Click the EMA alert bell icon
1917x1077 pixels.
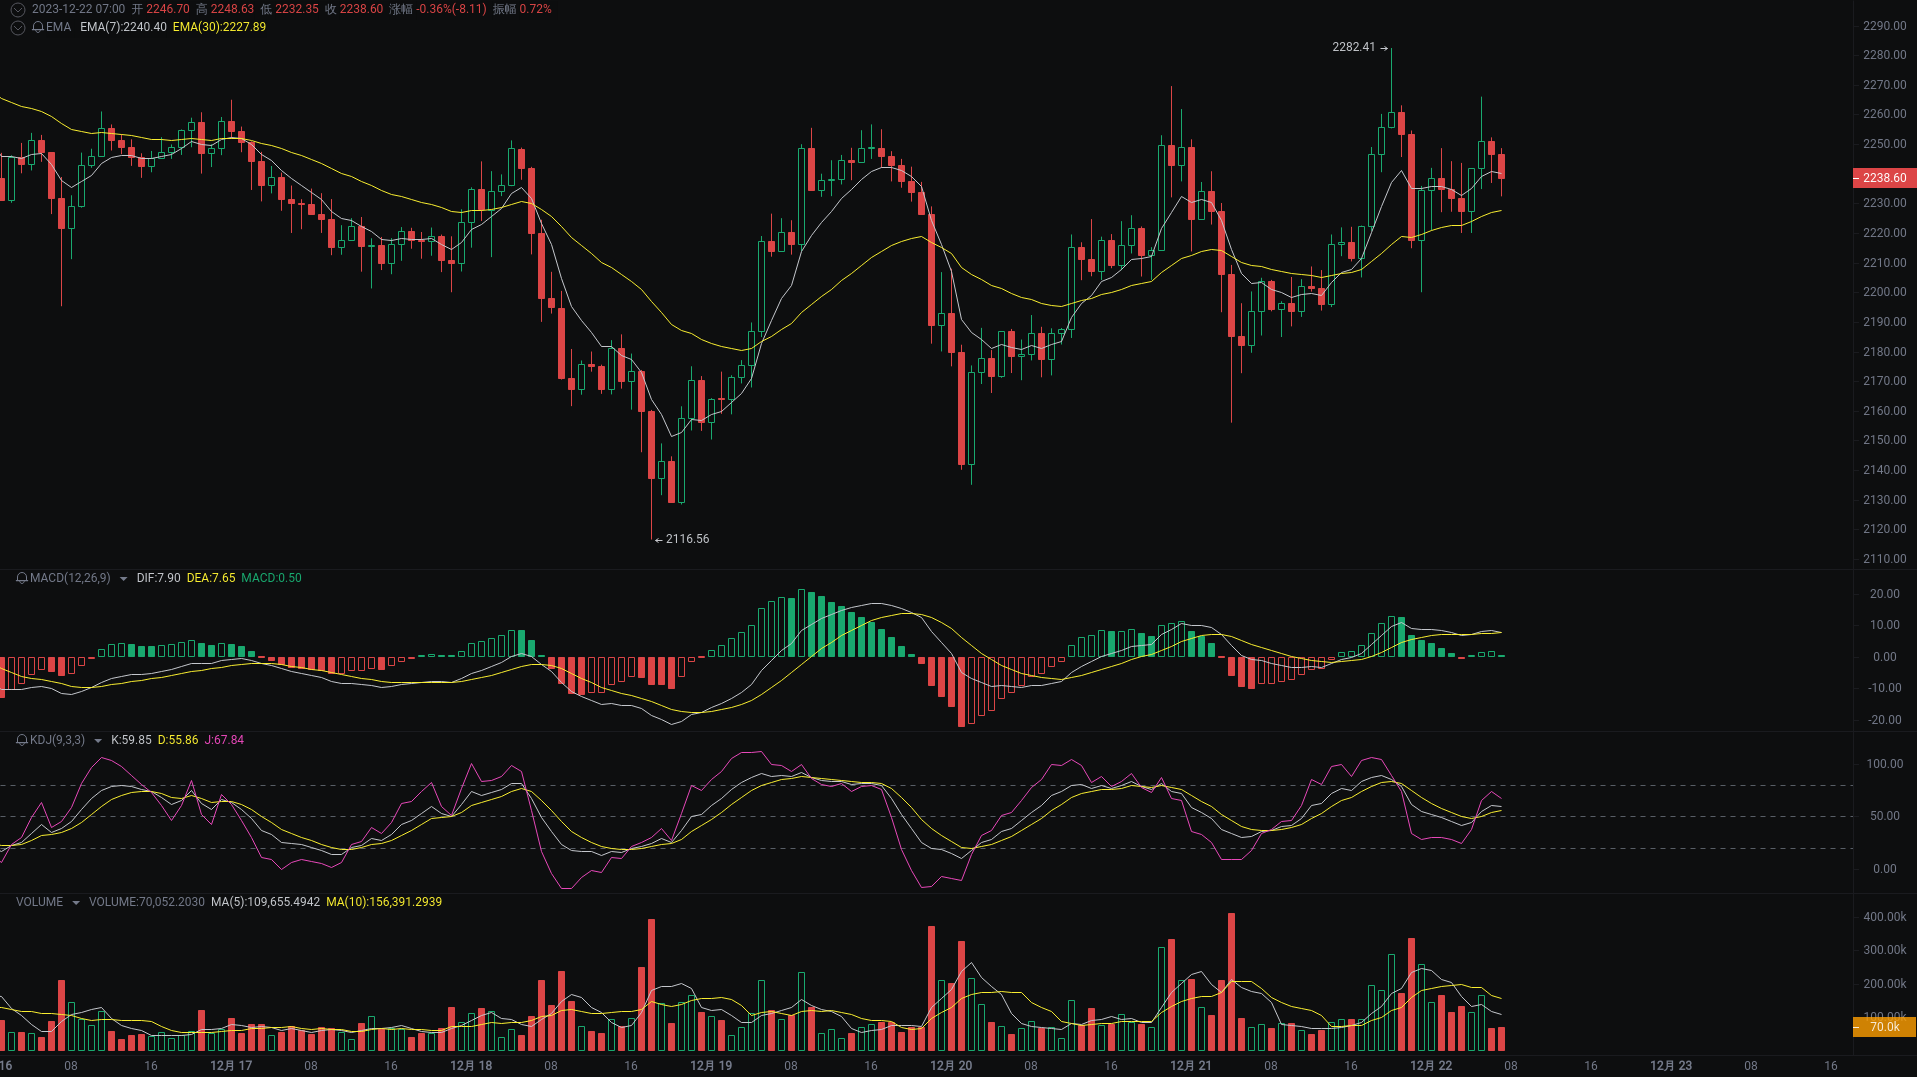point(38,27)
